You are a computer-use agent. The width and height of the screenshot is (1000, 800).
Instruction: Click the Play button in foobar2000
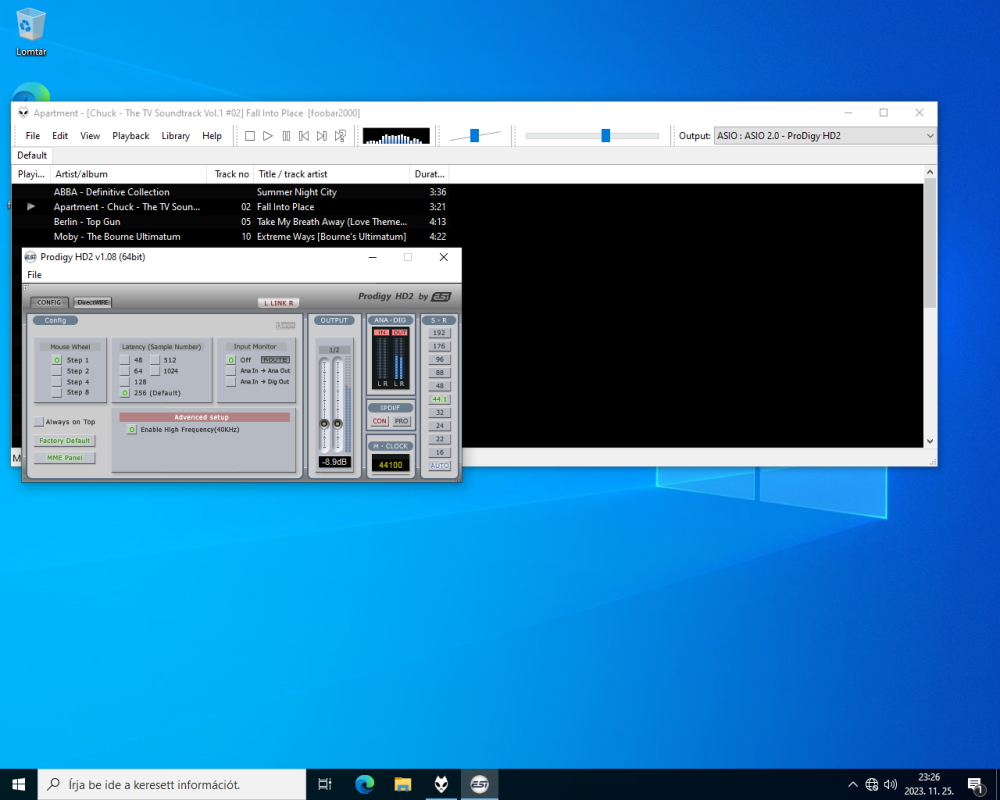268,136
